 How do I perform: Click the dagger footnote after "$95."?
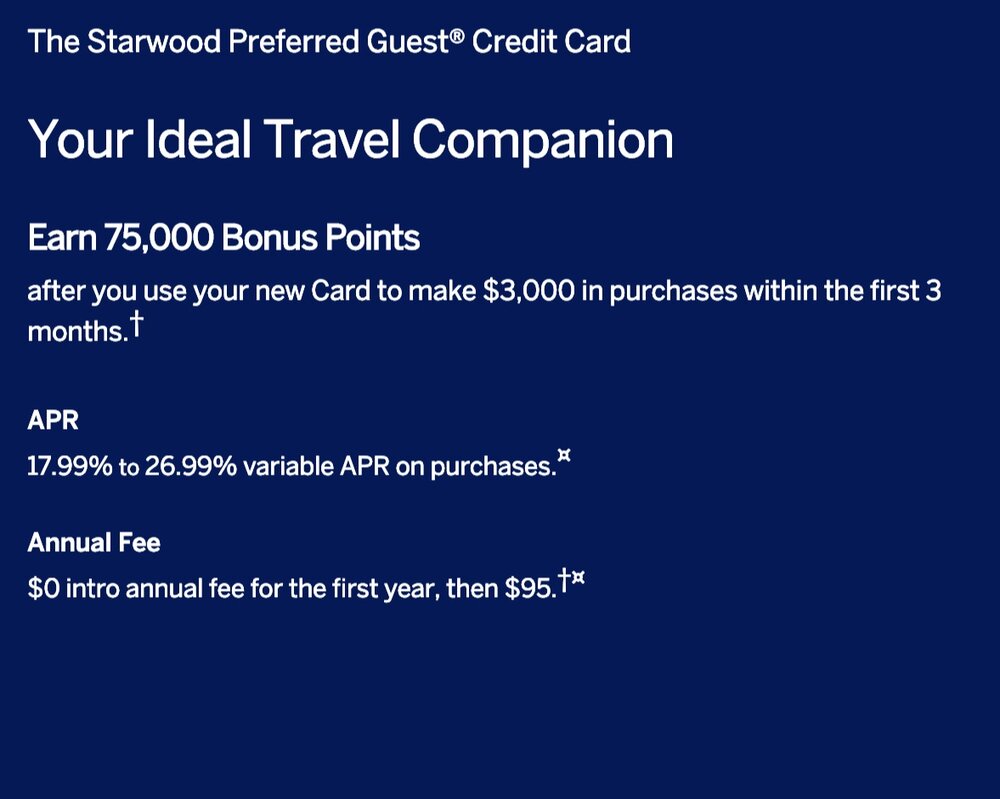pyautogui.click(x=564, y=580)
